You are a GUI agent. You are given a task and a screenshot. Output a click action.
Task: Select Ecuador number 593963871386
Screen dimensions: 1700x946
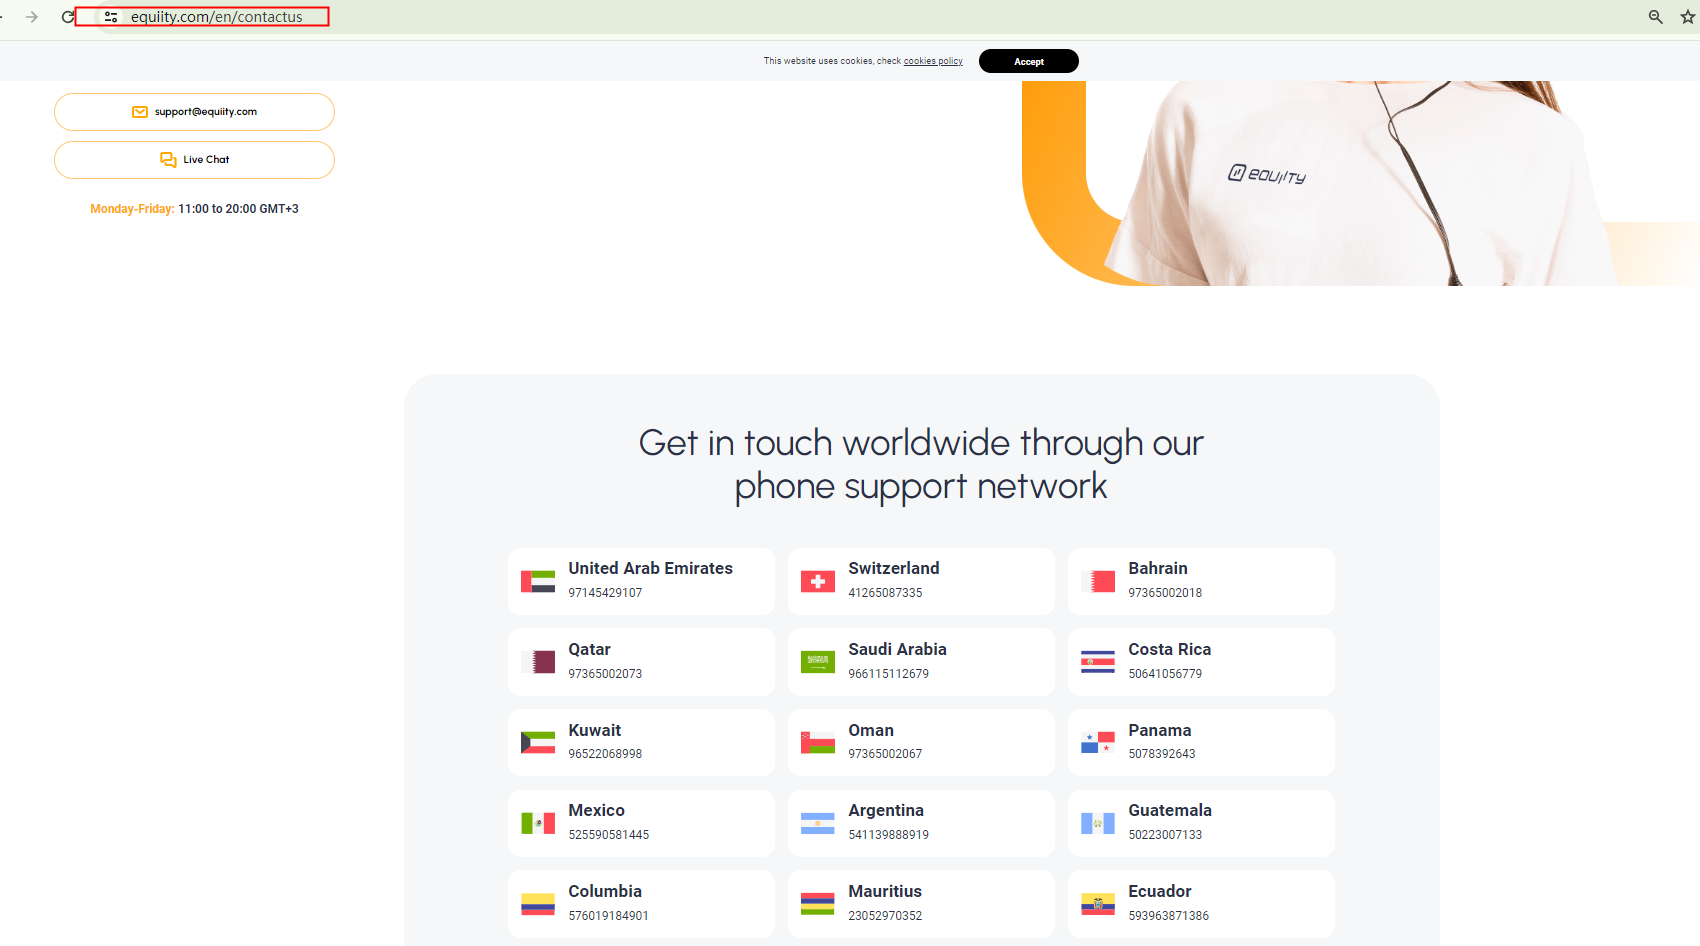coord(1169,916)
